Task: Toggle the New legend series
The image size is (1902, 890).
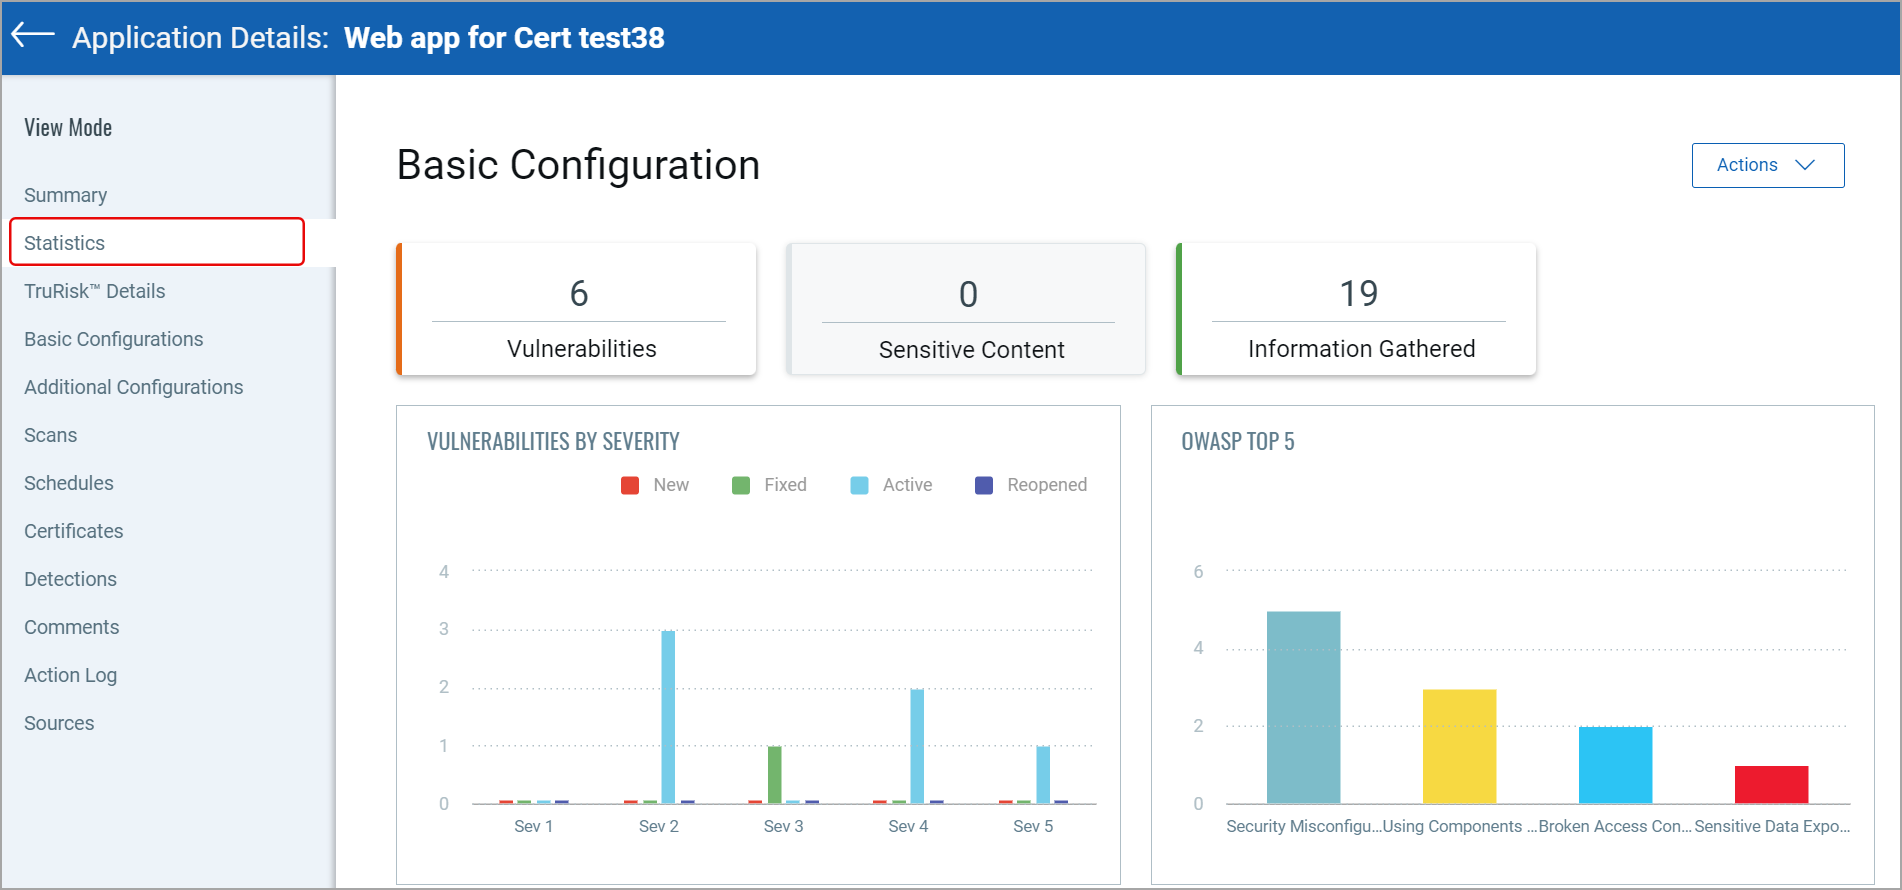Action: click(x=655, y=485)
